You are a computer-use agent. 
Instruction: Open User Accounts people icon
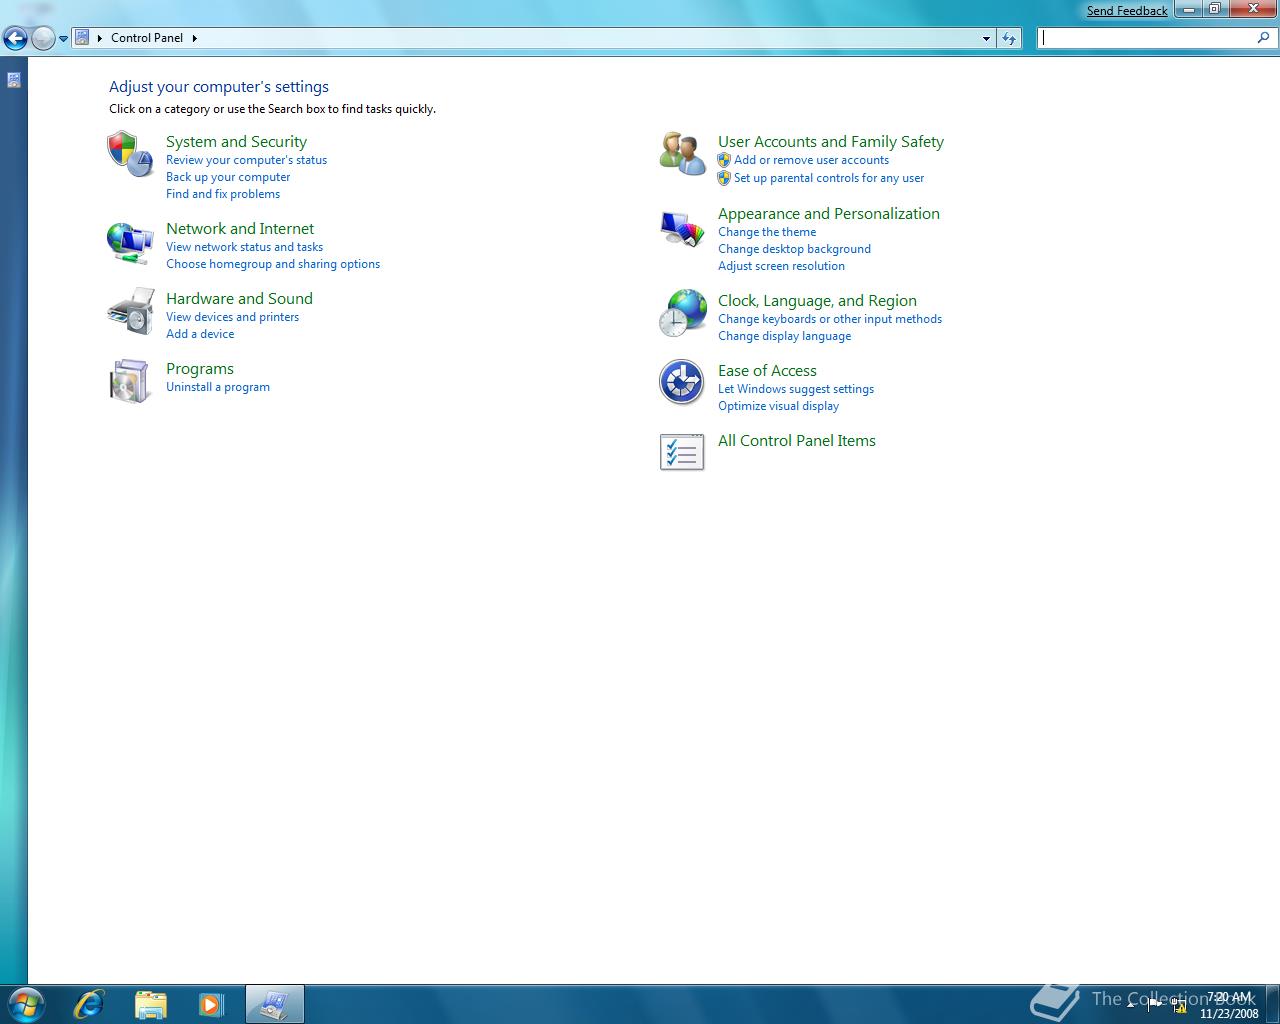[682, 153]
